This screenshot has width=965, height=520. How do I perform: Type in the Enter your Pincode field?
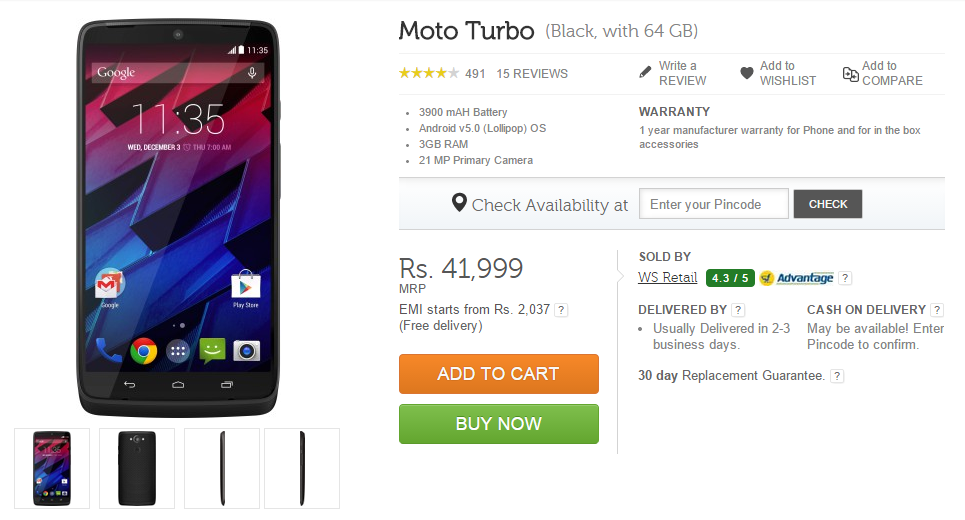point(713,204)
